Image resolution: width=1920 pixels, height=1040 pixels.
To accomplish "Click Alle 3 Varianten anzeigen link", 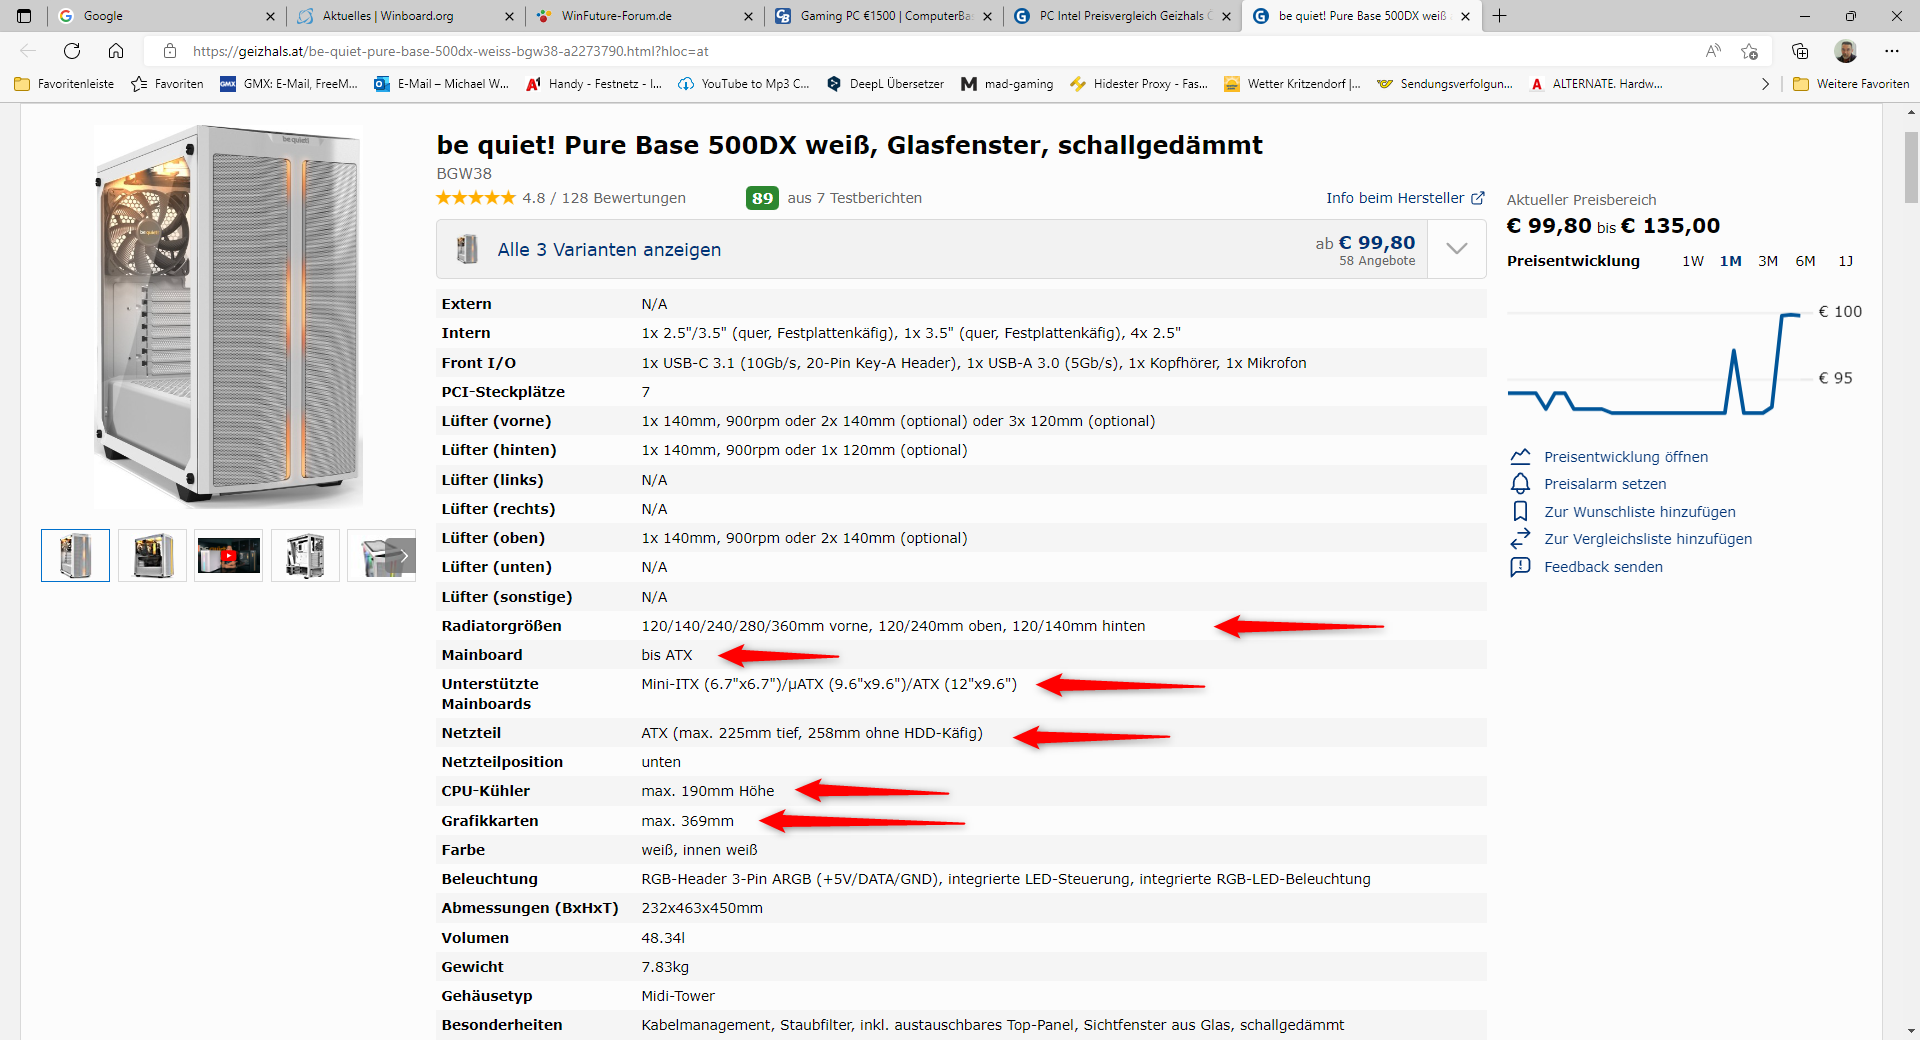I will coord(609,250).
